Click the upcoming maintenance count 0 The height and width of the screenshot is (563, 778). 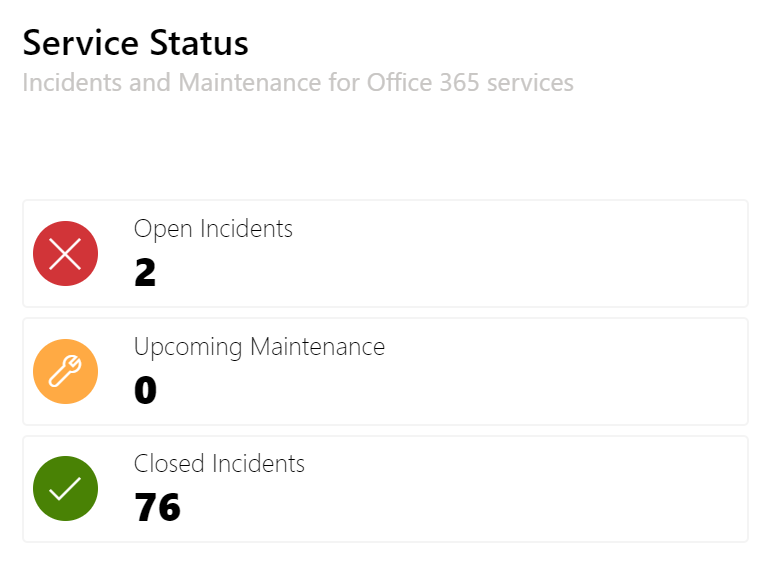tap(145, 390)
